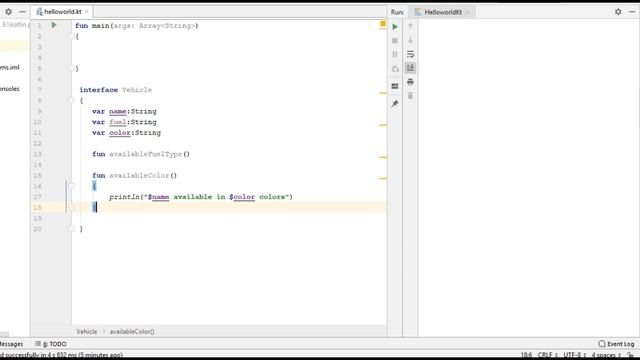Click the cursor position indicator in status bar
640x360 pixels.
526,355
